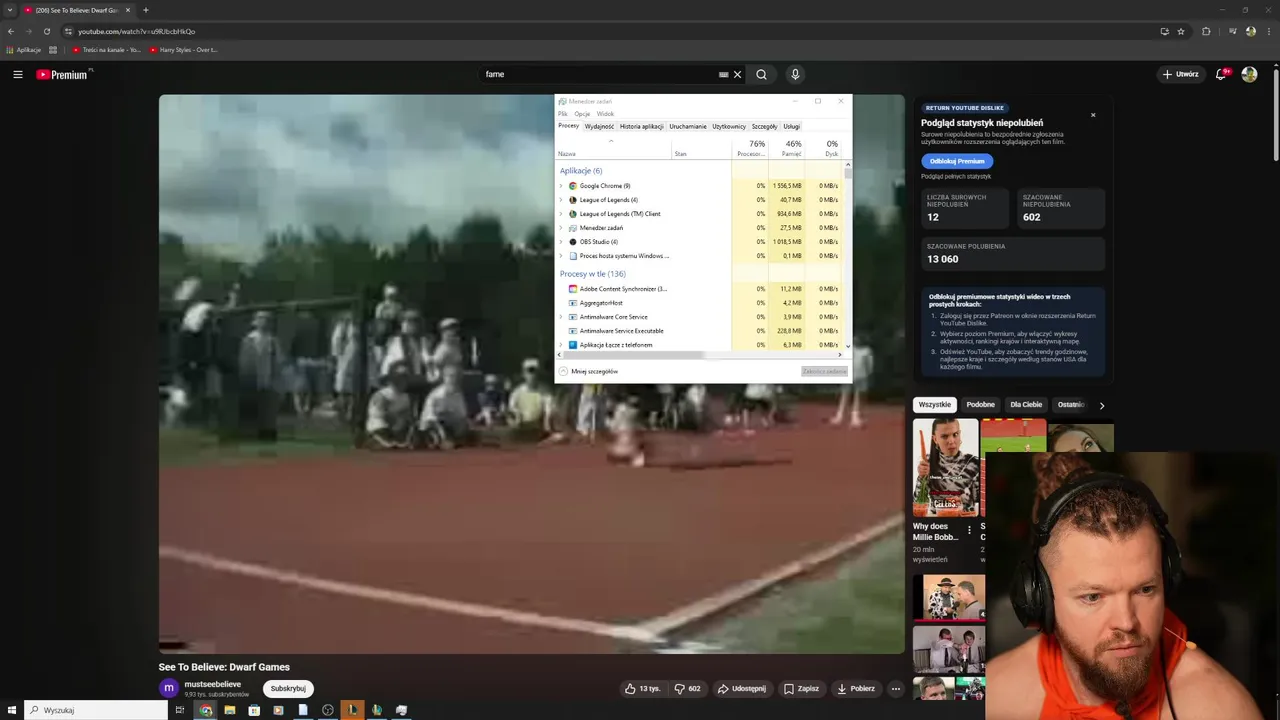This screenshot has width=1280, height=720.
Task: Open Aplikacje apps bookmark shortcut
Action: tap(24, 49)
